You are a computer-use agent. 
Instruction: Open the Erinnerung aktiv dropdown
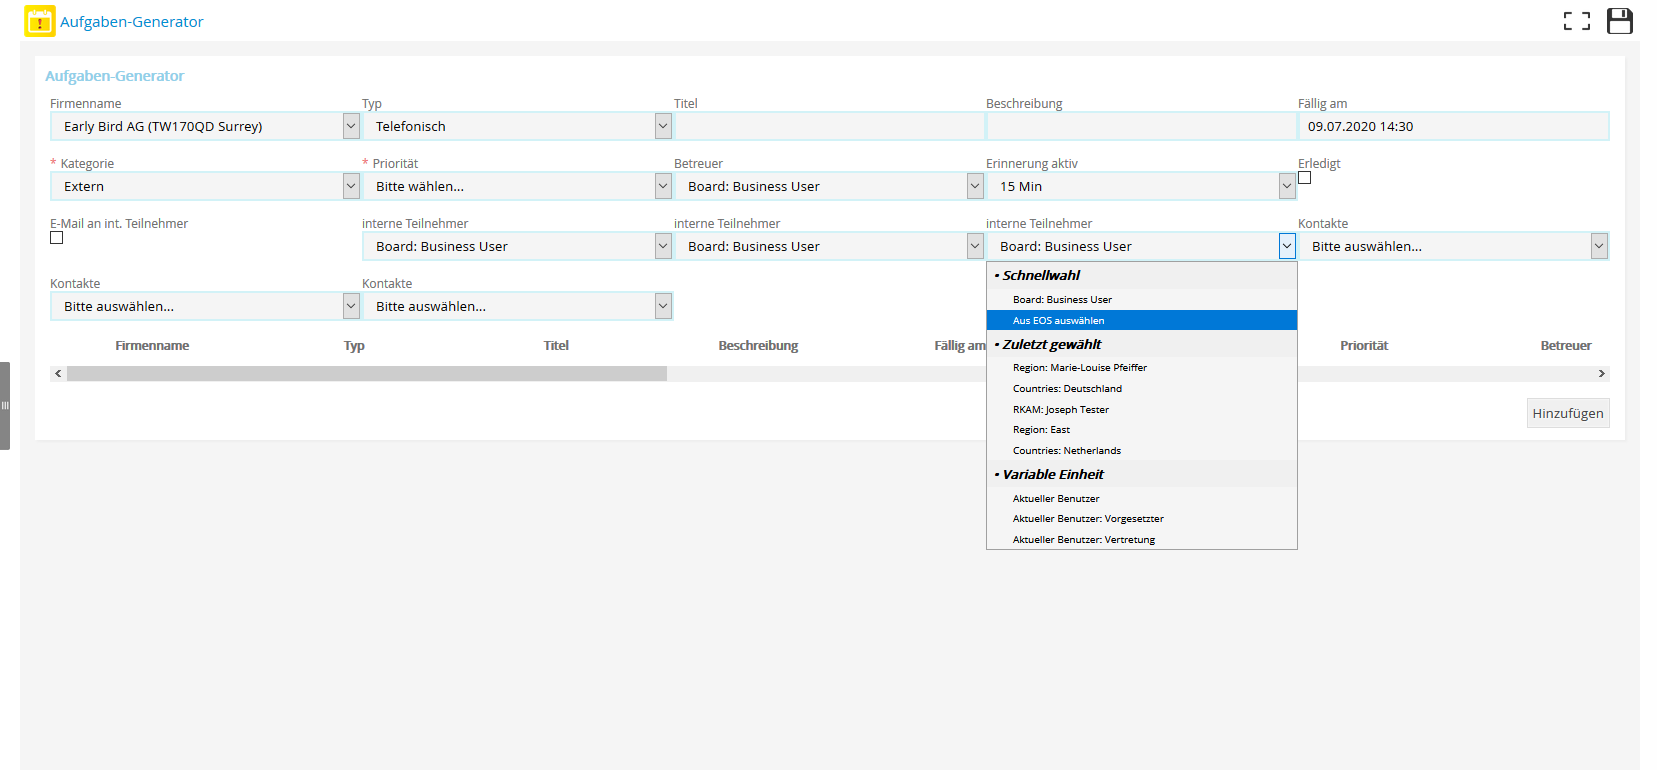tap(1287, 186)
